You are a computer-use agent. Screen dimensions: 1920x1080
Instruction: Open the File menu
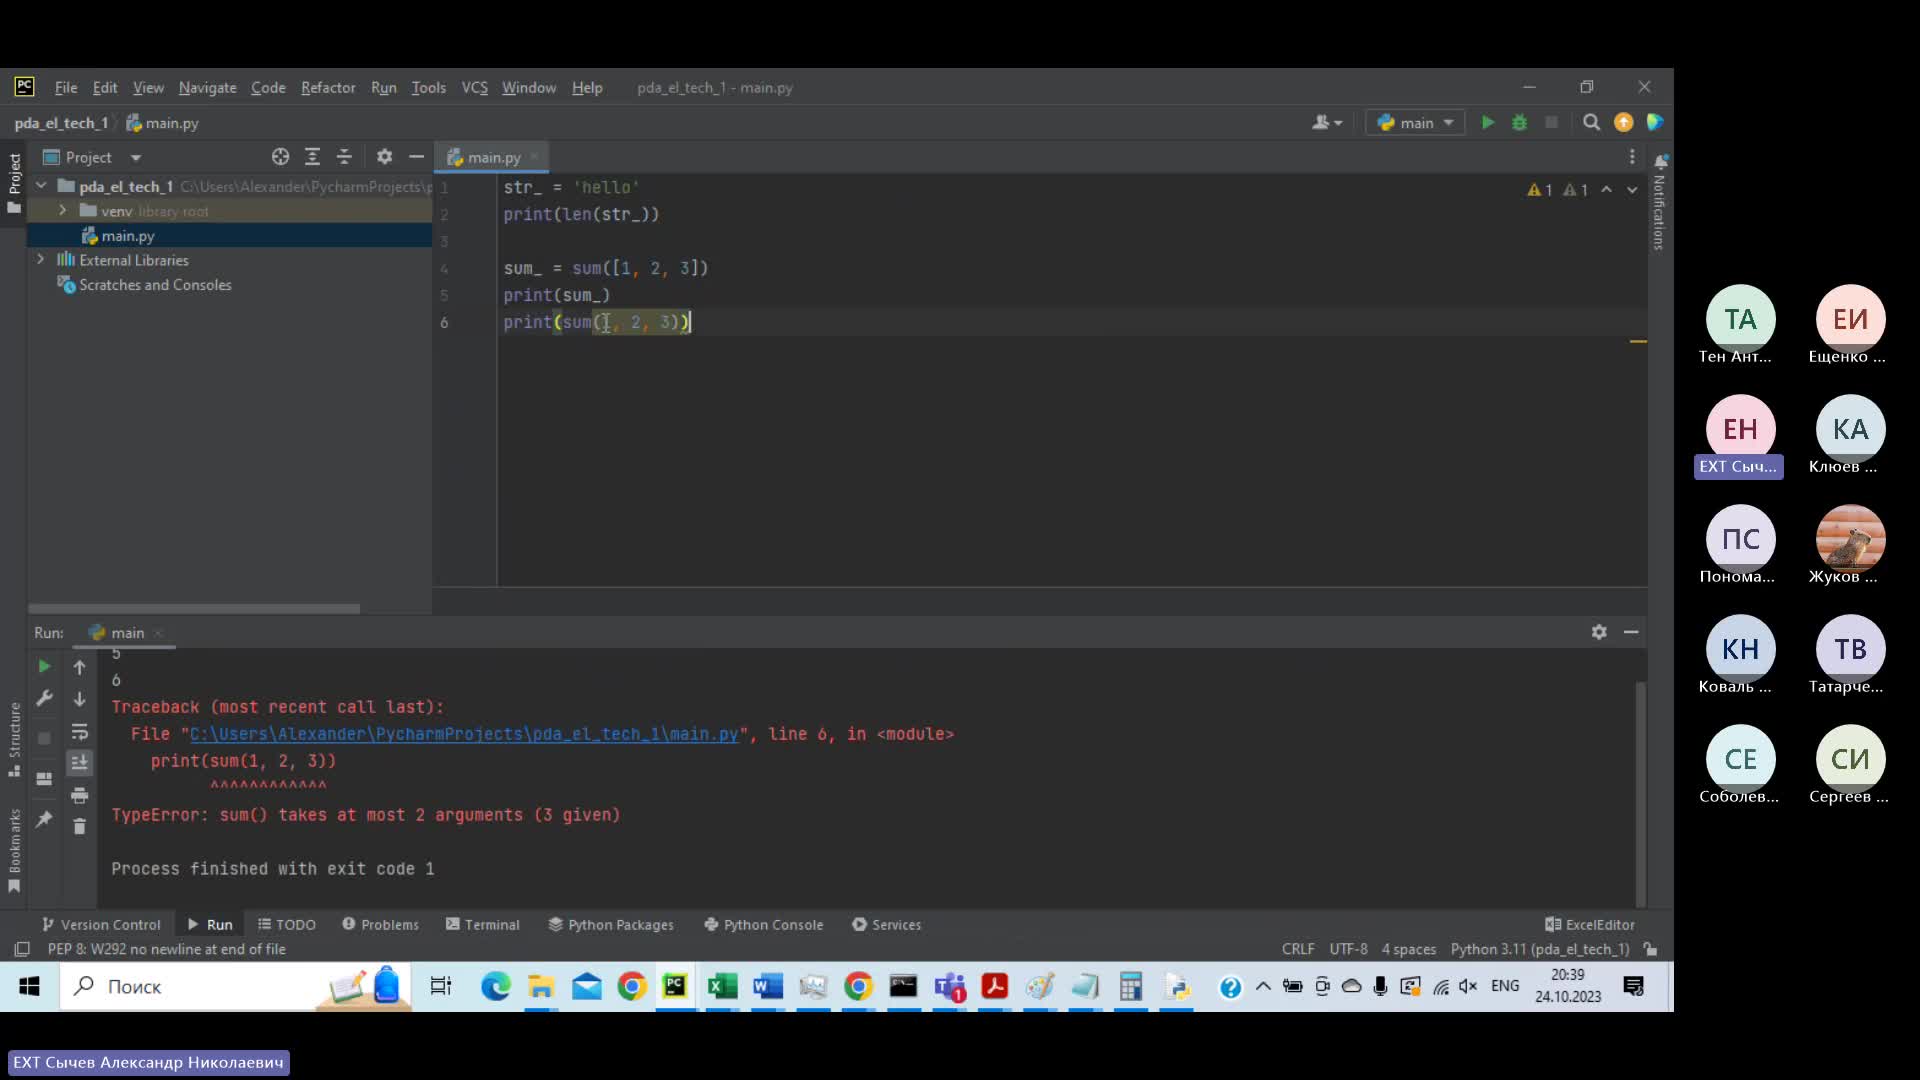click(x=66, y=87)
